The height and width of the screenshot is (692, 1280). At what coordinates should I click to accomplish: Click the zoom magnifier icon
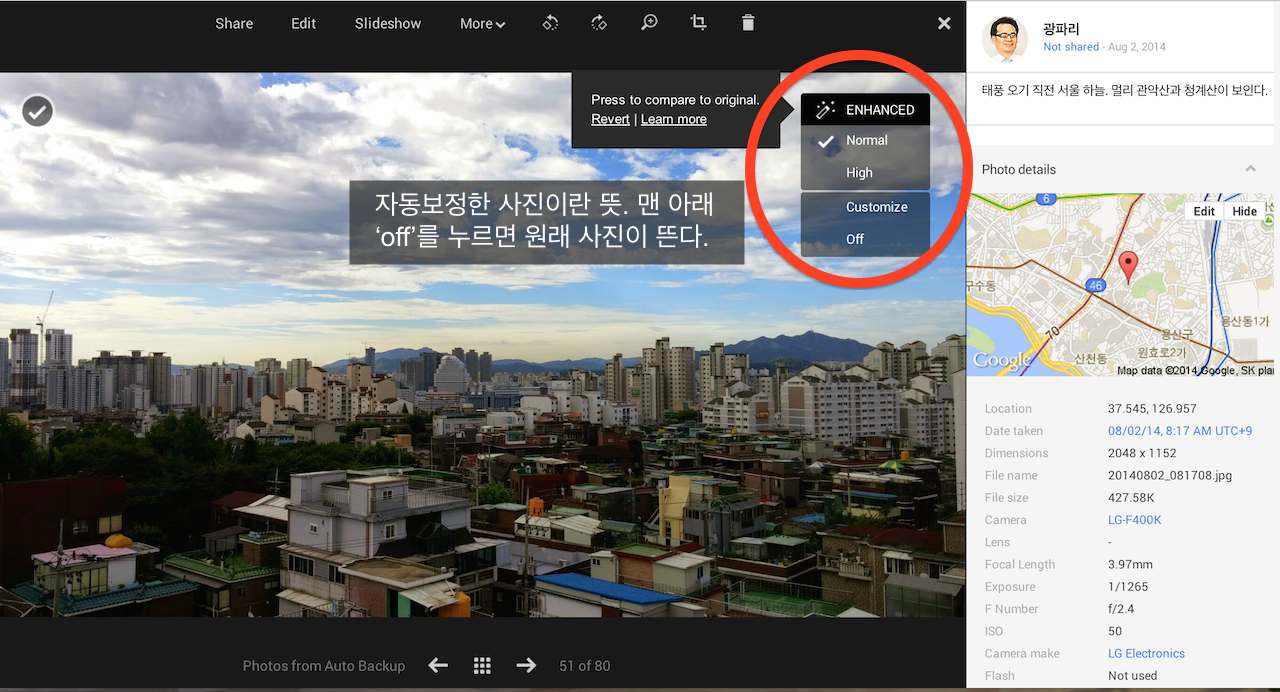coord(649,23)
